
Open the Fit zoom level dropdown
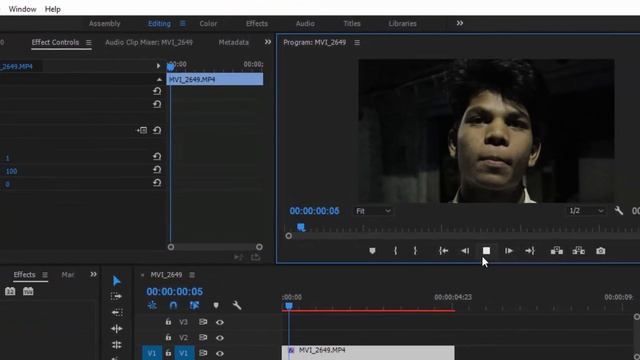[373, 211]
